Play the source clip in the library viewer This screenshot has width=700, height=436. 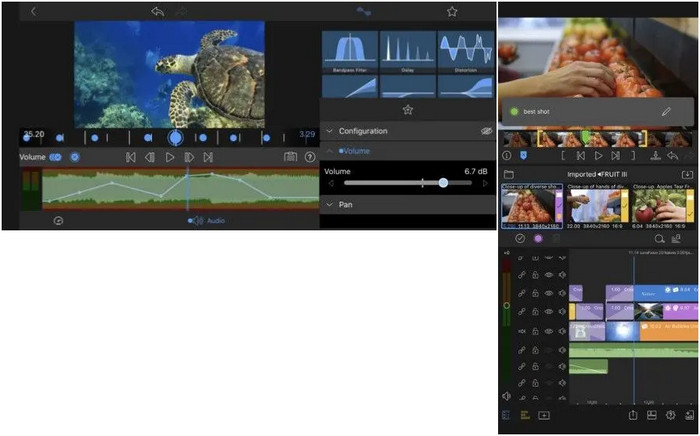coord(598,156)
